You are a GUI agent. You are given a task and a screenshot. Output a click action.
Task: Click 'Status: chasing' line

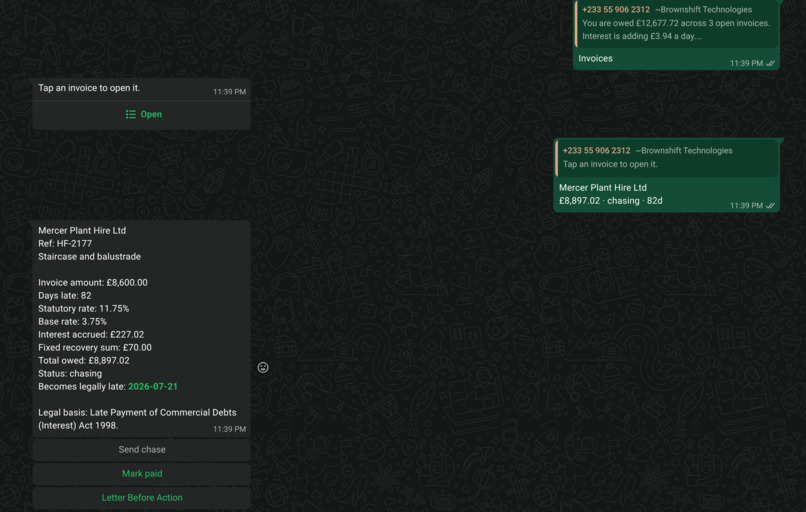[70, 374]
